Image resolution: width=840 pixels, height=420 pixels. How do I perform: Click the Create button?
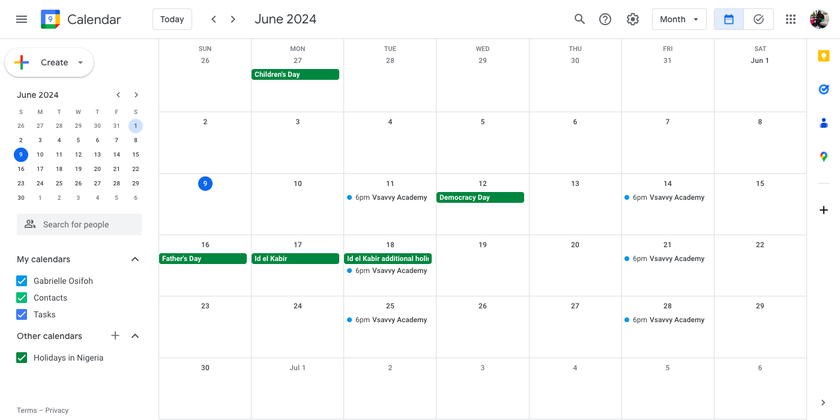click(x=49, y=62)
